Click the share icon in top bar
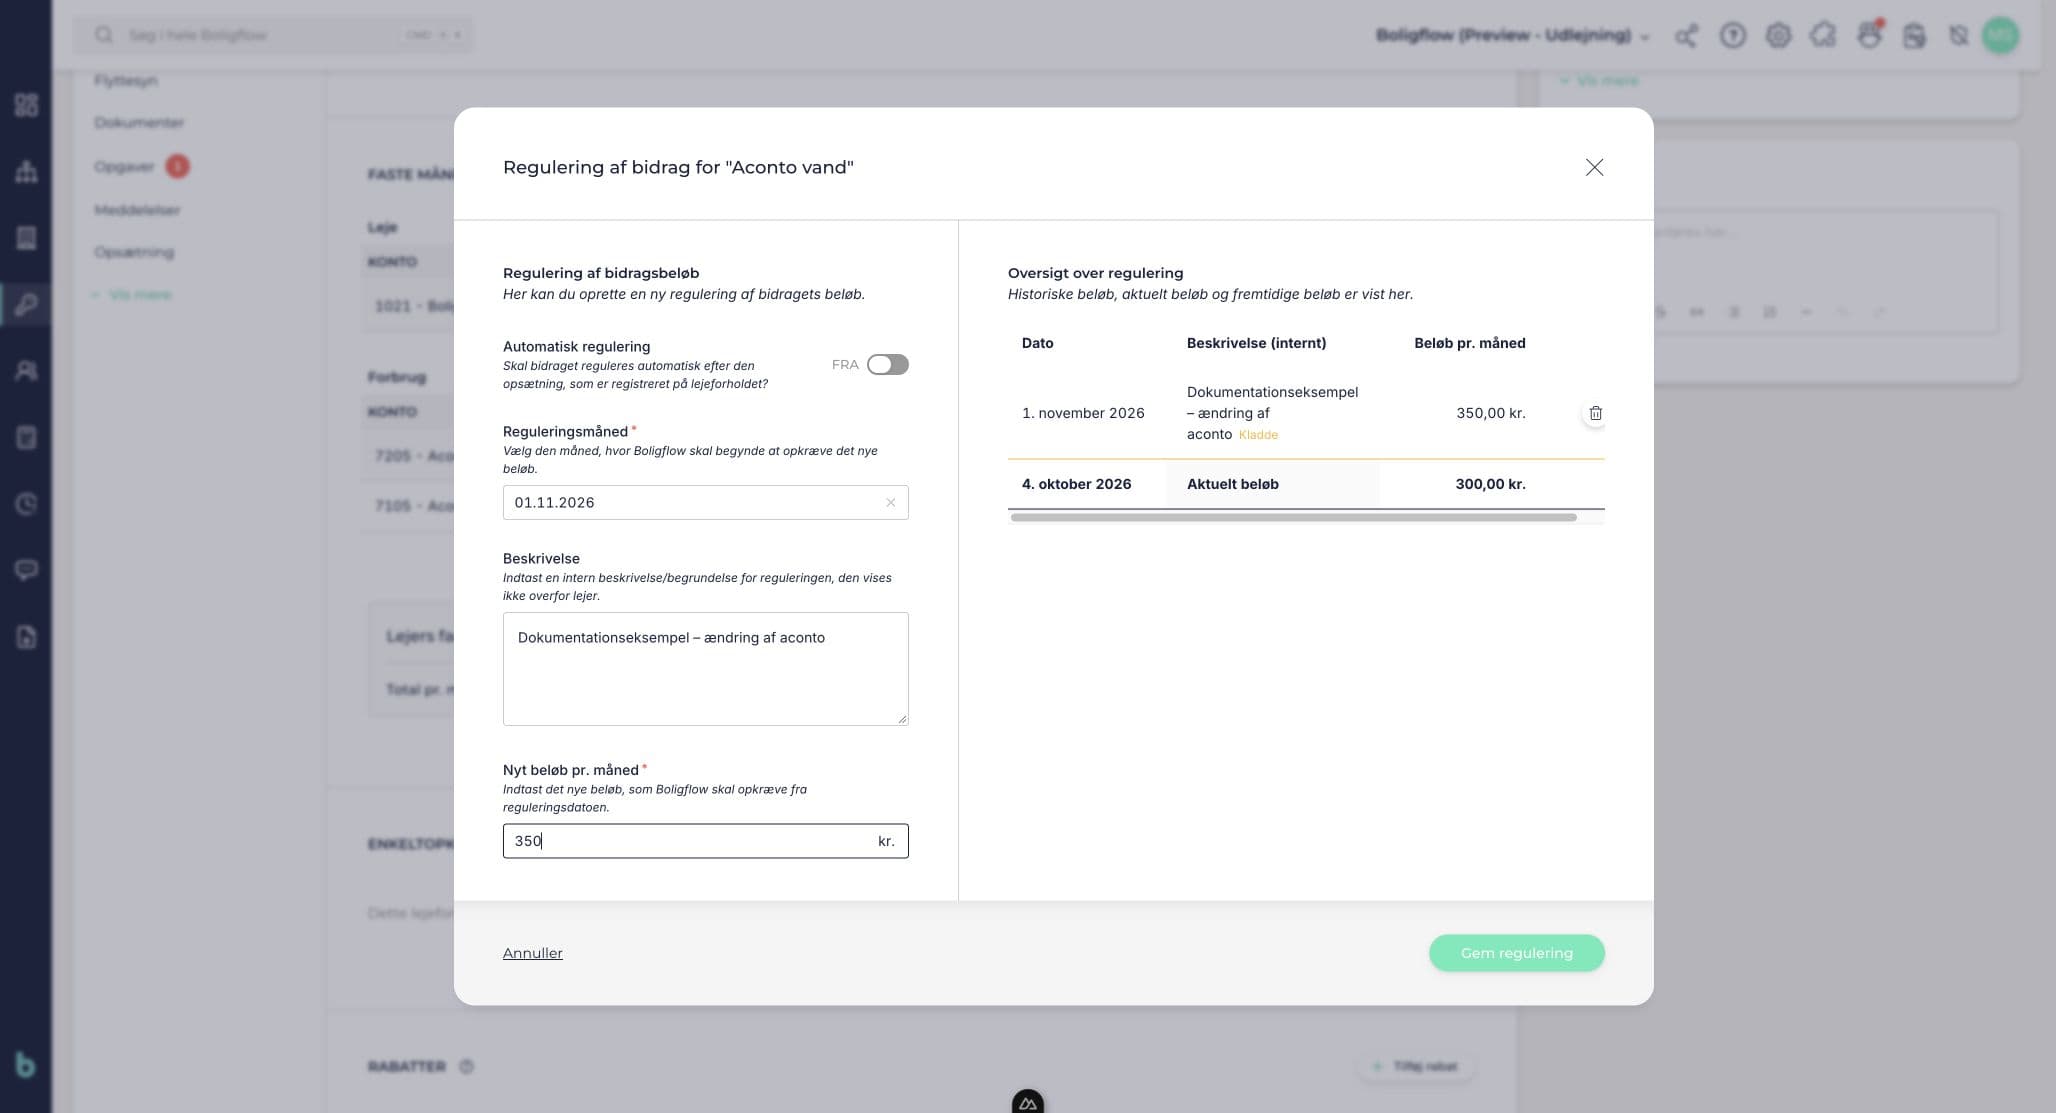 click(x=1686, y=36)
